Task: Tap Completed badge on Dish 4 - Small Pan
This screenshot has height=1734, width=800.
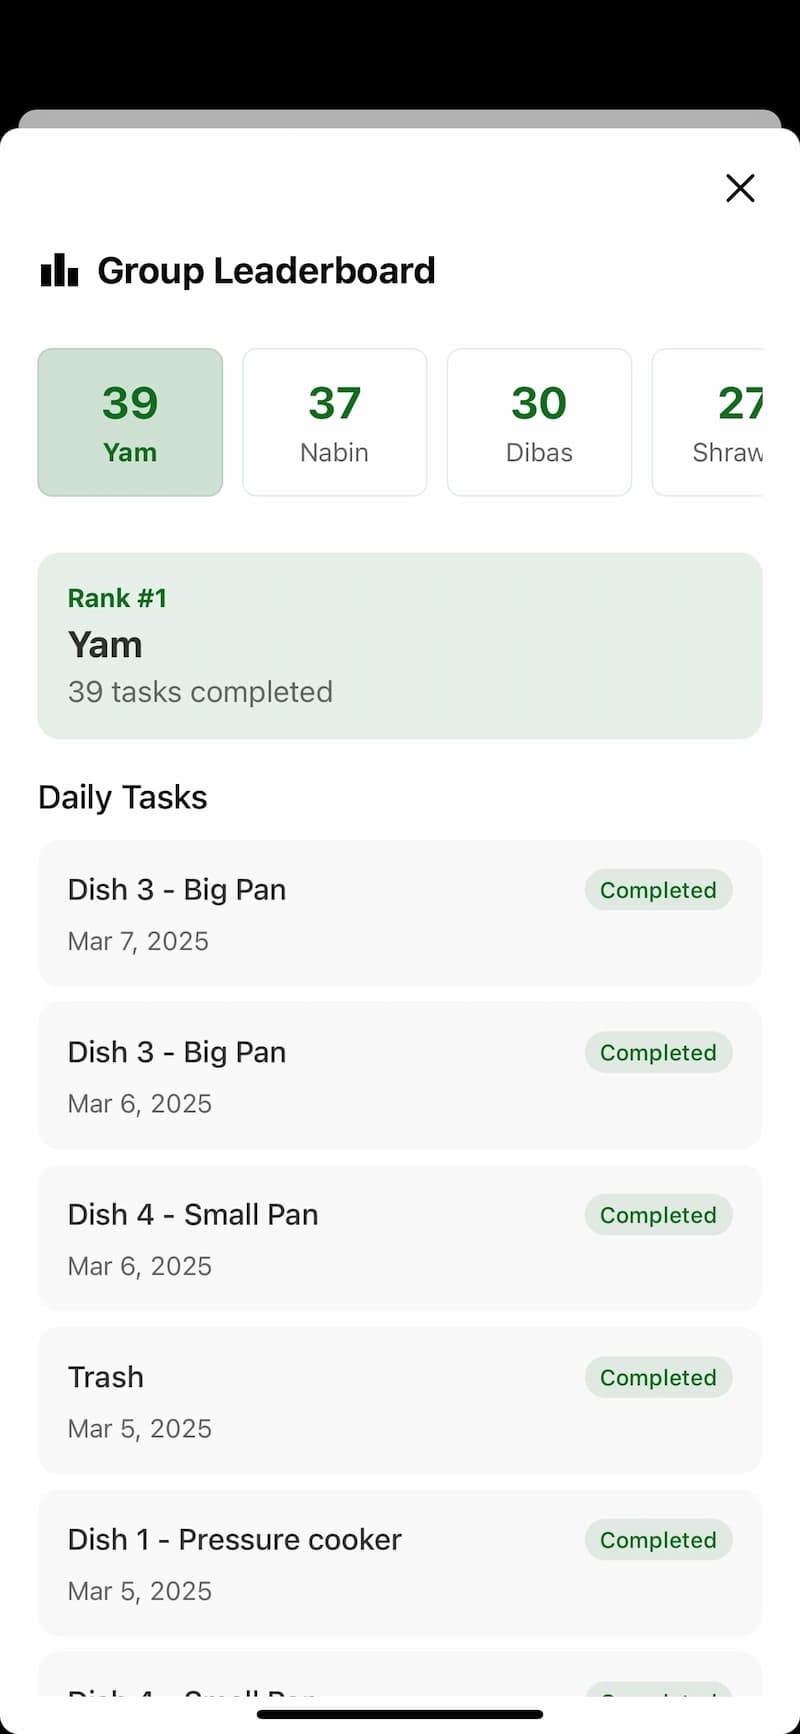Action: tap(658, 1215)
